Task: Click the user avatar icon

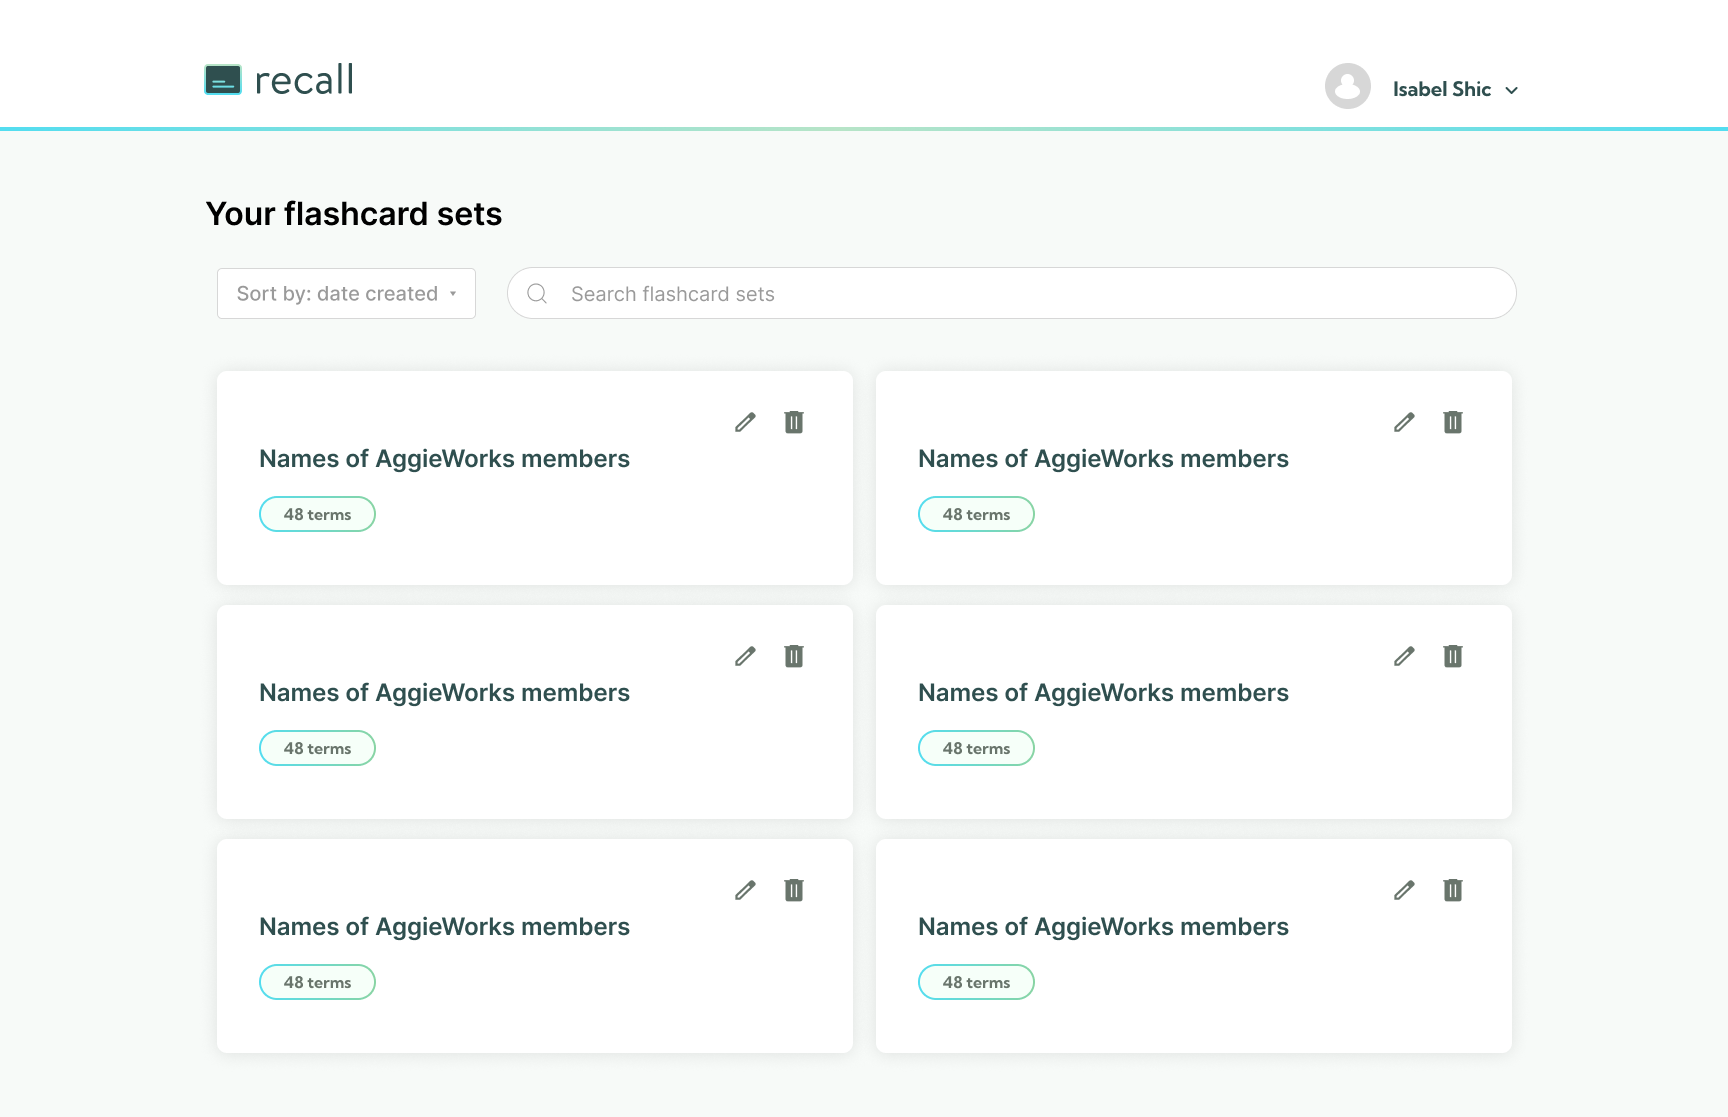Action: pos(1347,87)
